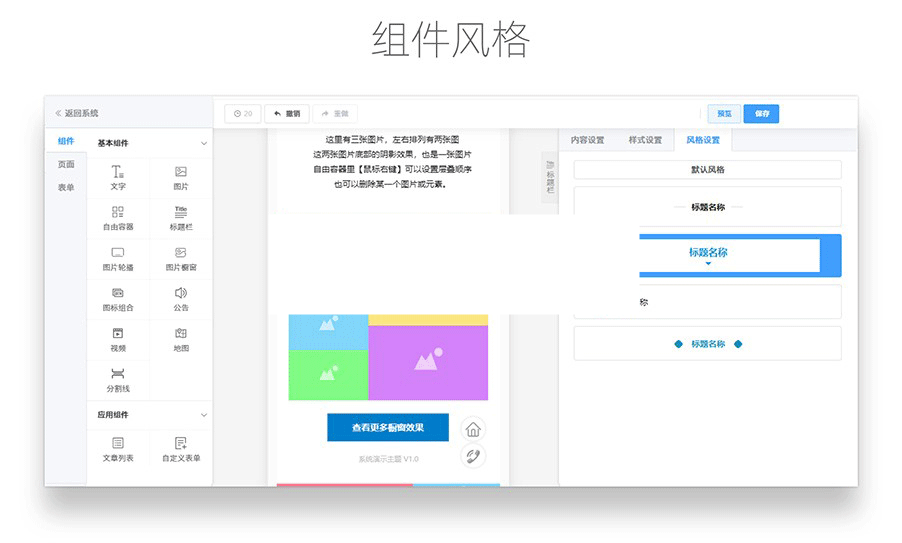Select the 公告 announcement speaker icon
The width and height of the screenshot is (902, 543).
click(x=181, y=293)
